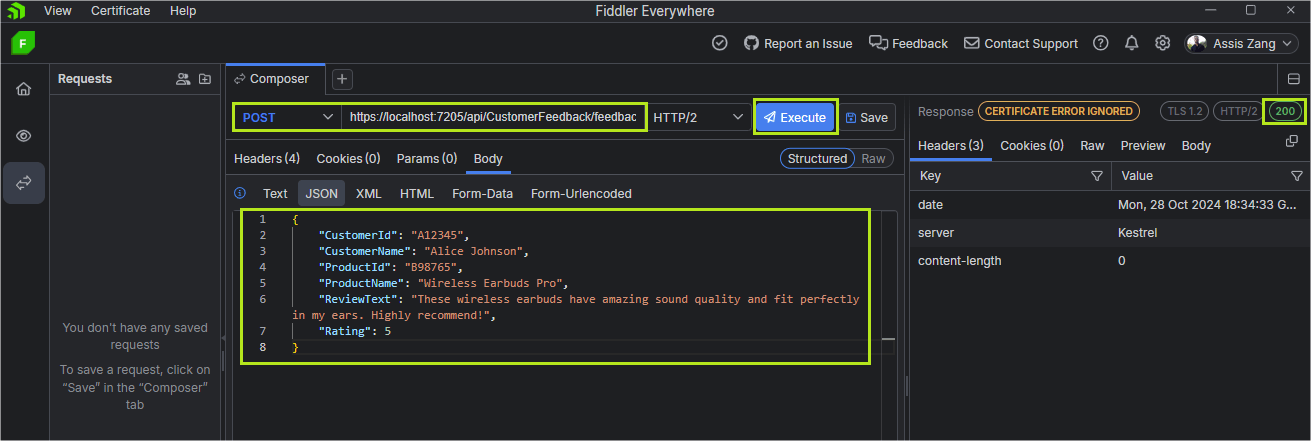Open response Cookies (0) tab
The width and height of the screenshot is (1311, 441).
click(x=1032, y=146)
